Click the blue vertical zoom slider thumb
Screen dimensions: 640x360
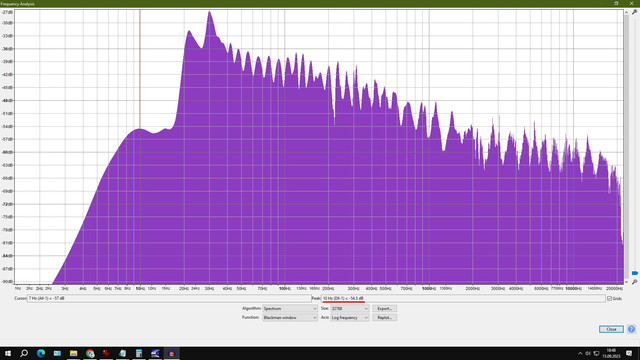pyautogui.click(x=635, y=273)
